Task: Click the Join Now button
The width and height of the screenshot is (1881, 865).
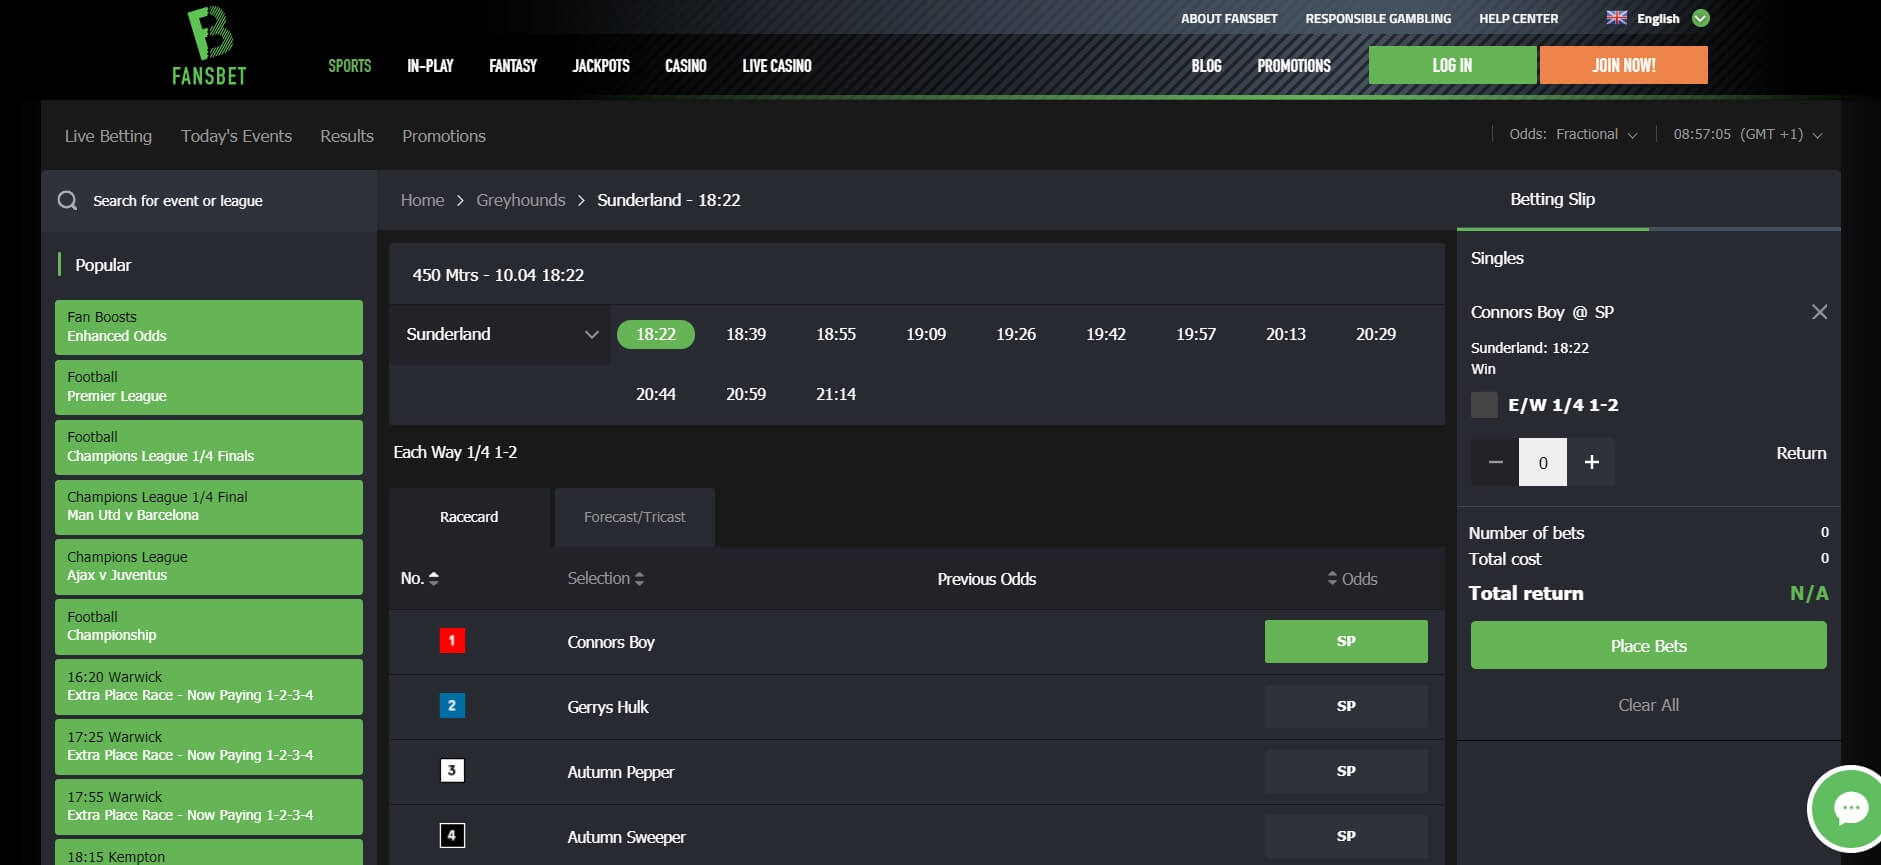Action: pyautogui.click(x=1624, y=65)
